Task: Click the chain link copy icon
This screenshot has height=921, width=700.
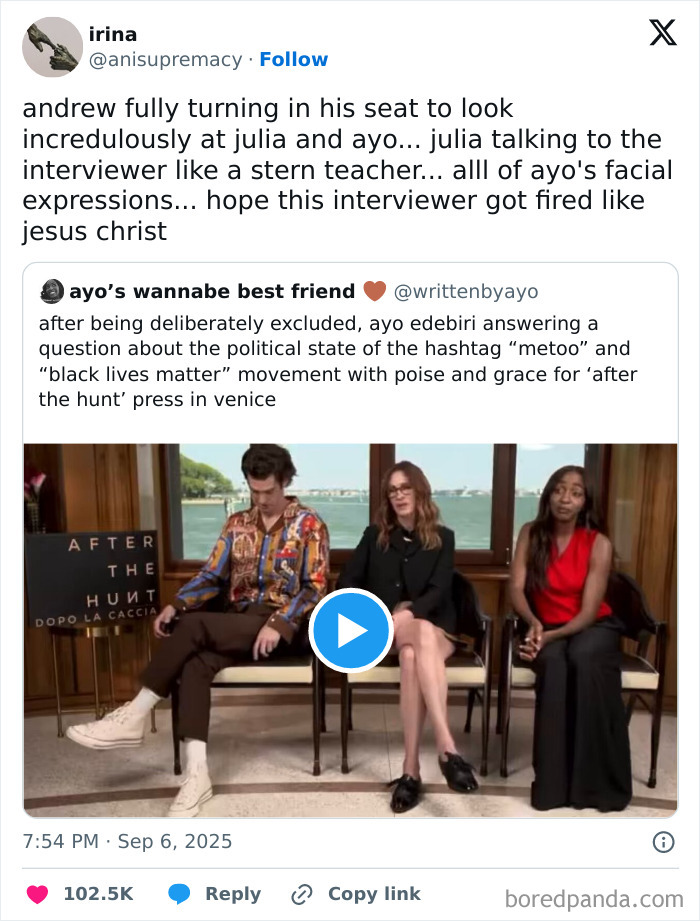Action: tap(301, 893)
